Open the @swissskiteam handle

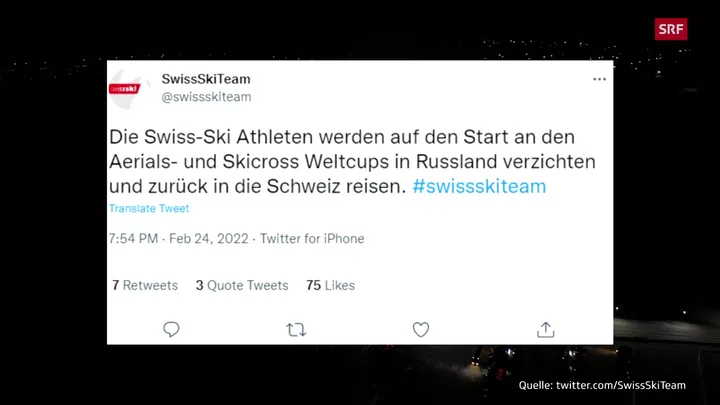(x=206, y=97)
